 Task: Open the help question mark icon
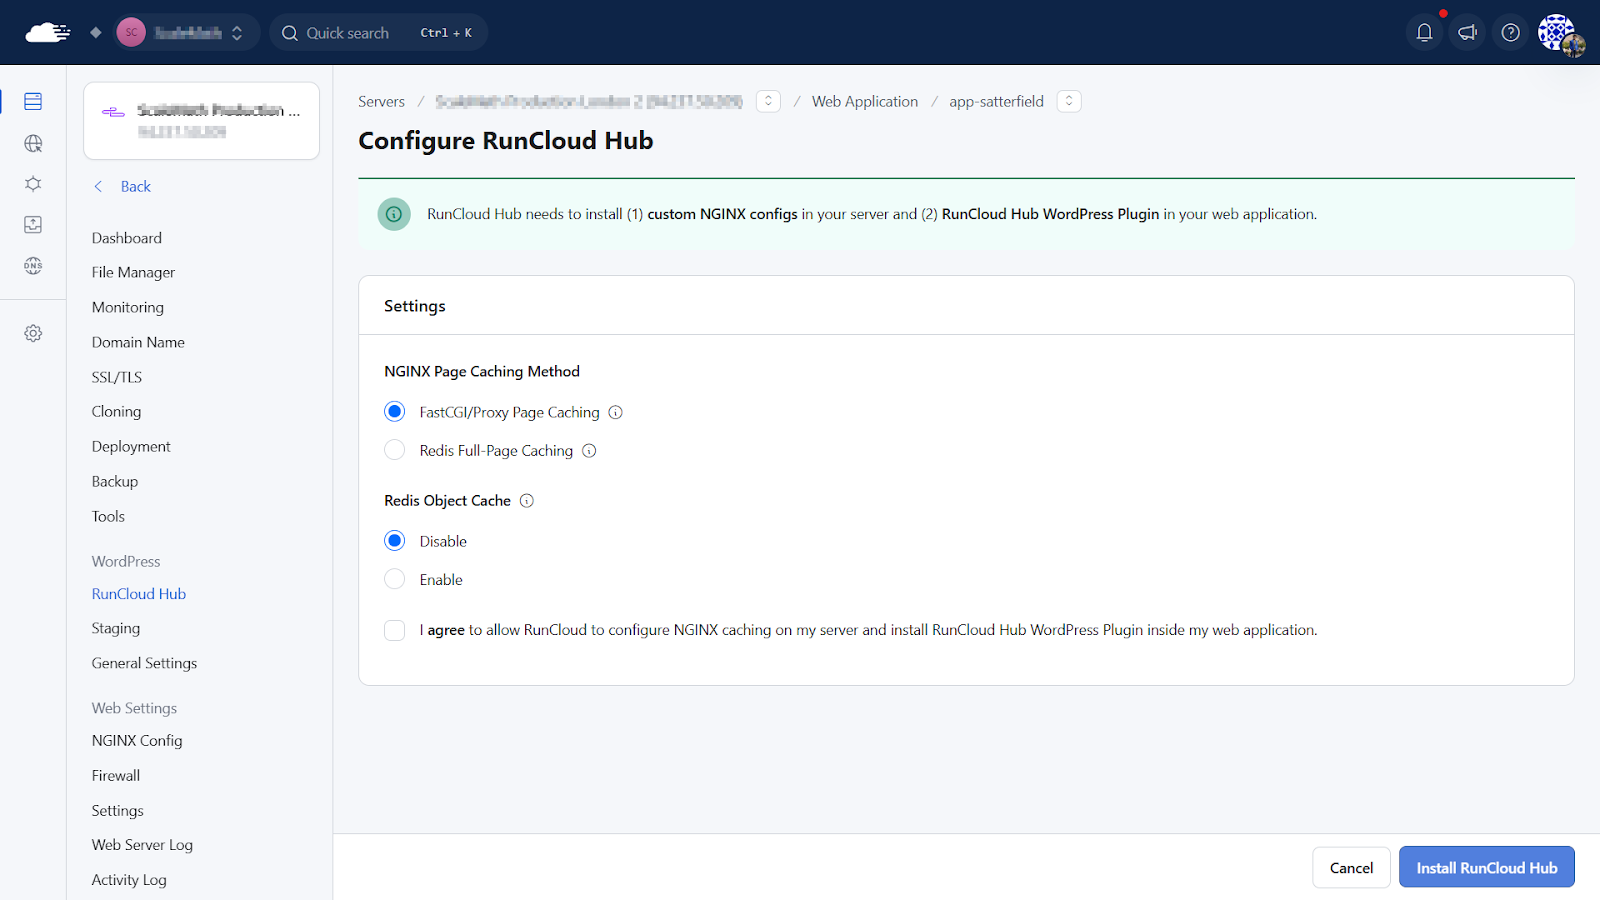[1510, 33]
